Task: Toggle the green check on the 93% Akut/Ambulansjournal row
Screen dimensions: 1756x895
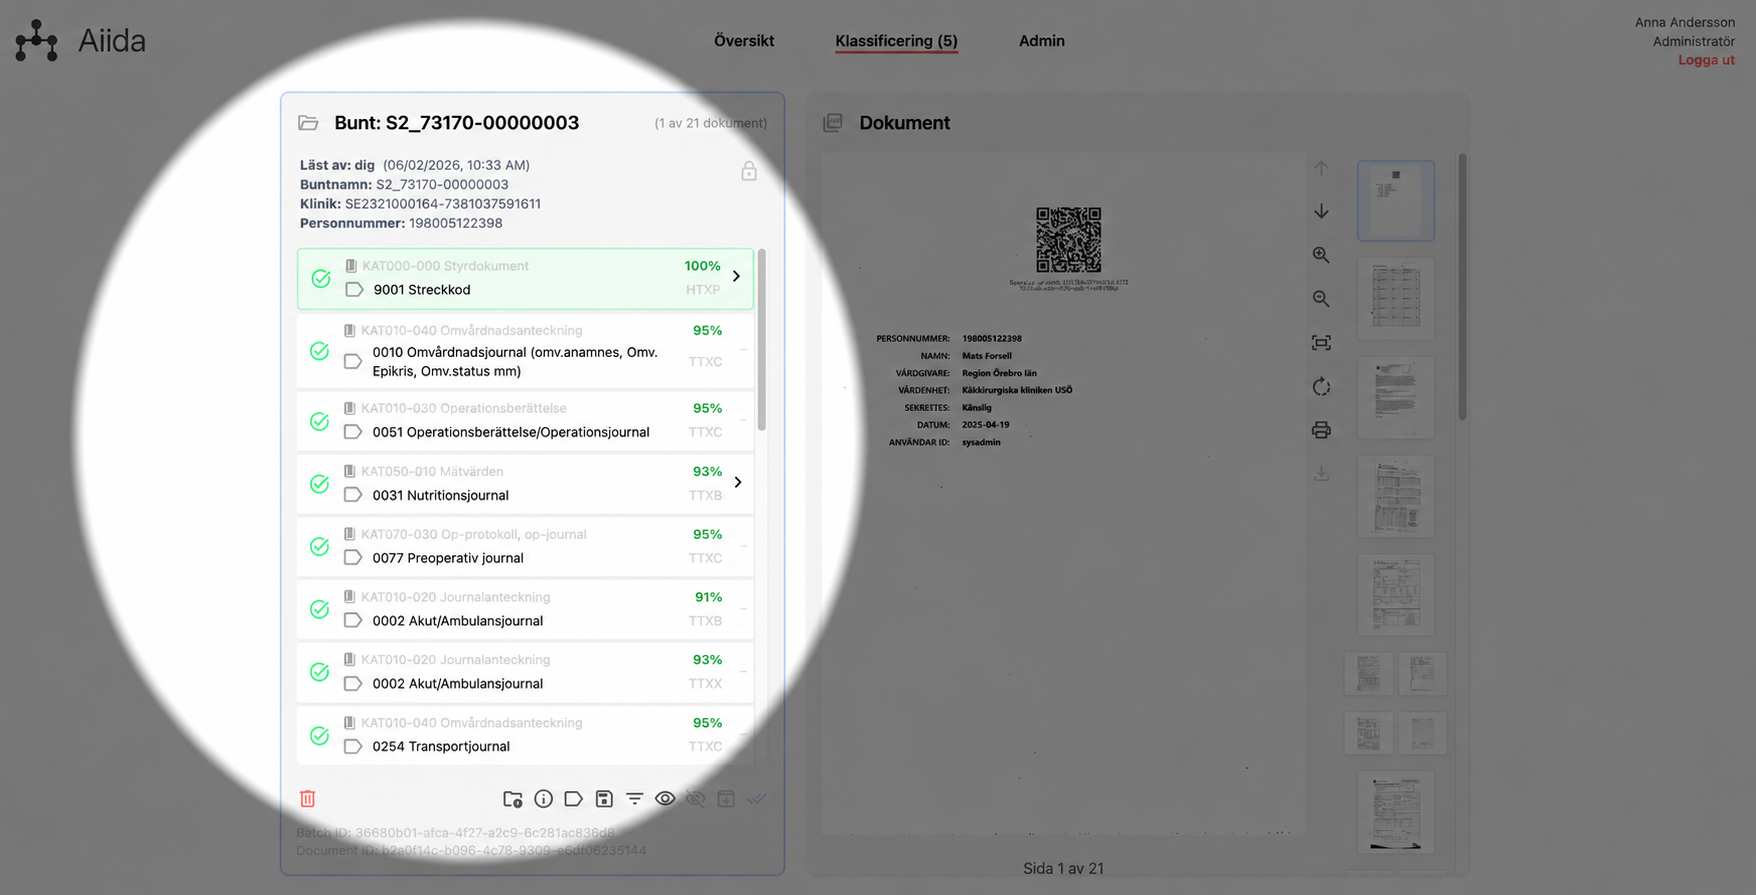Action: pyautogui.click(x=320, y=672)
